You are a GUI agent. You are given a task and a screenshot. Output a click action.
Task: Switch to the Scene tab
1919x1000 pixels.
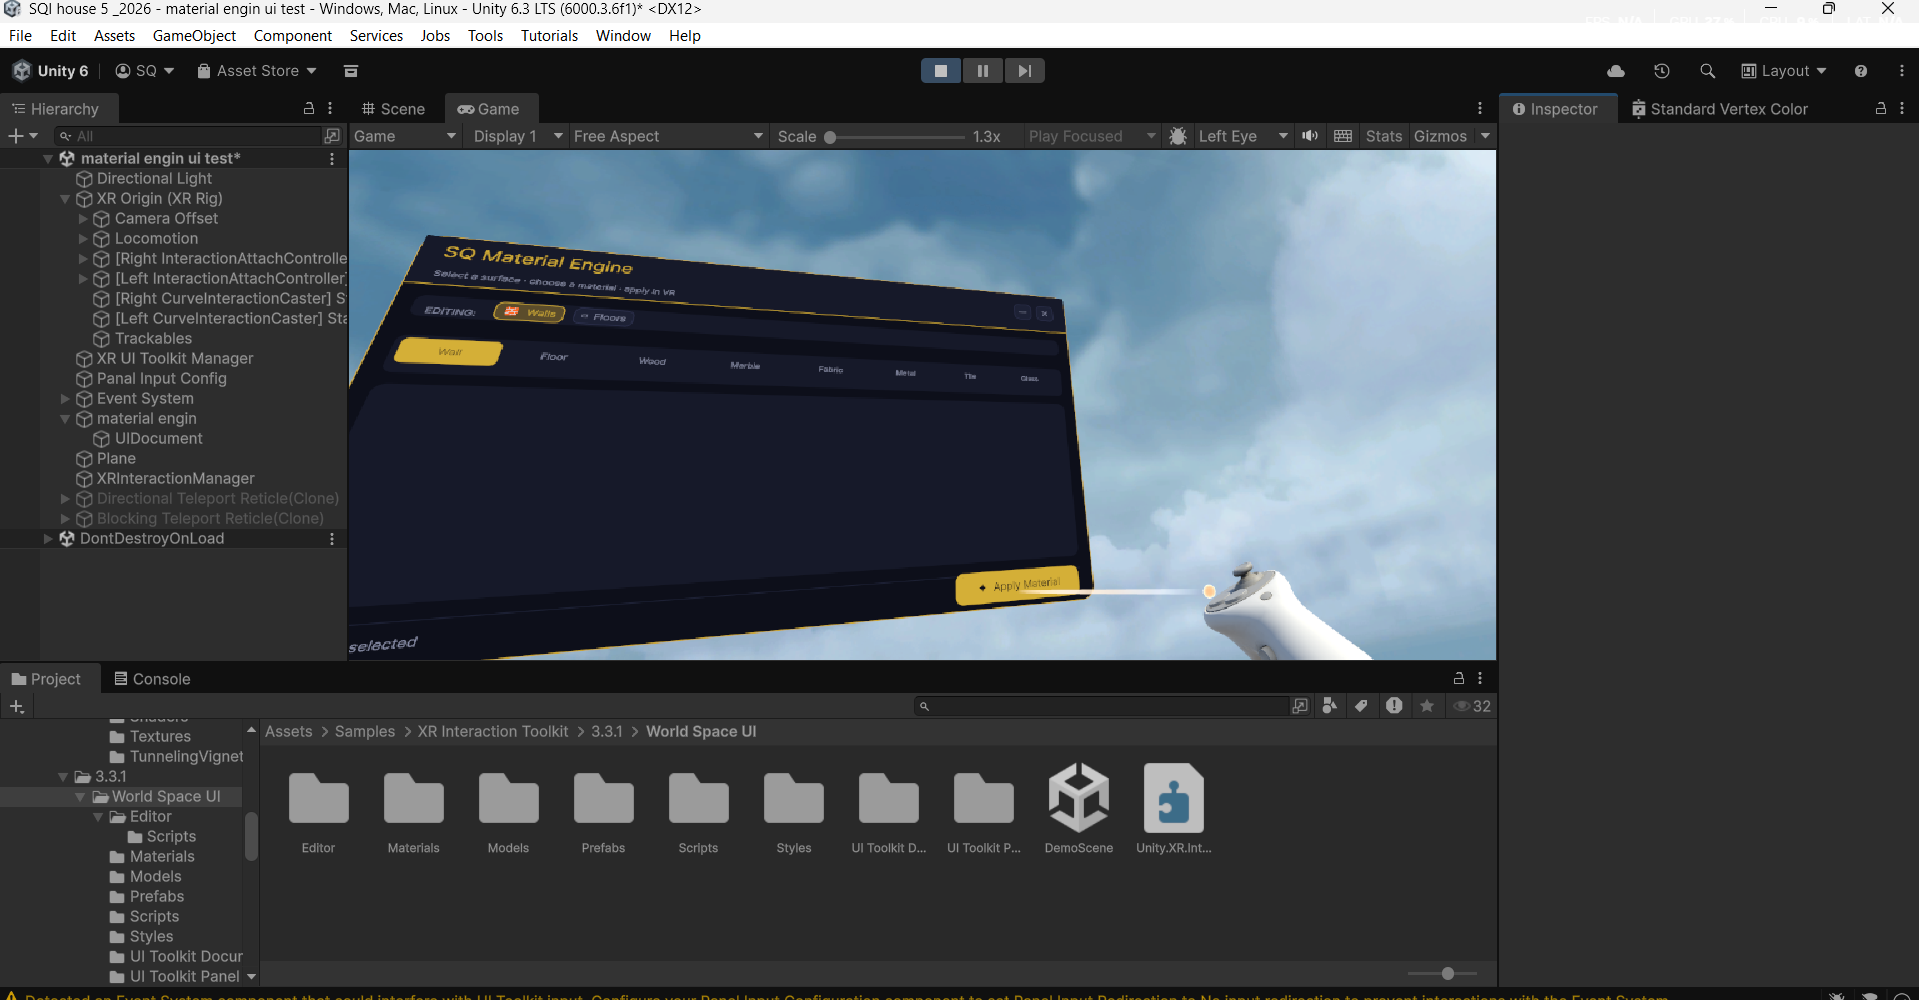point(394,109)
